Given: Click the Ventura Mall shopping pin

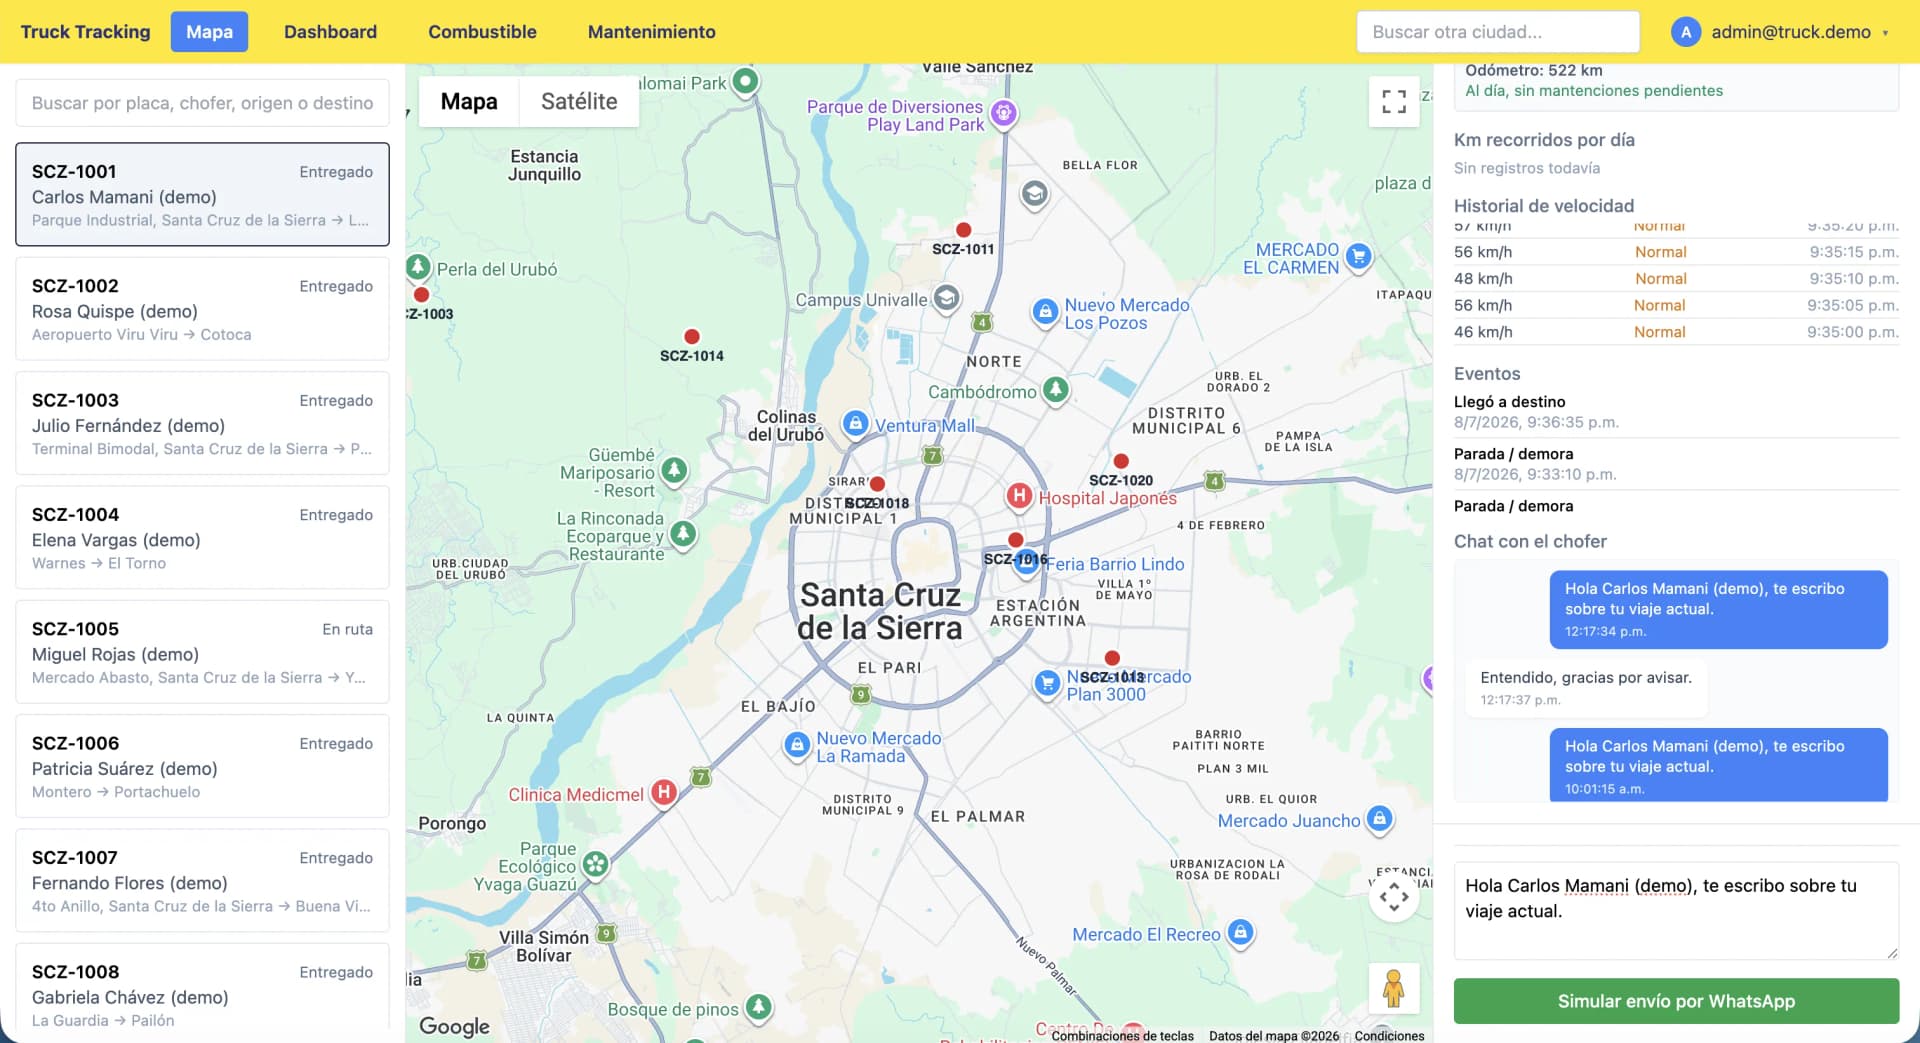Looking at the screenshot, I should click(x=855, y=424).
